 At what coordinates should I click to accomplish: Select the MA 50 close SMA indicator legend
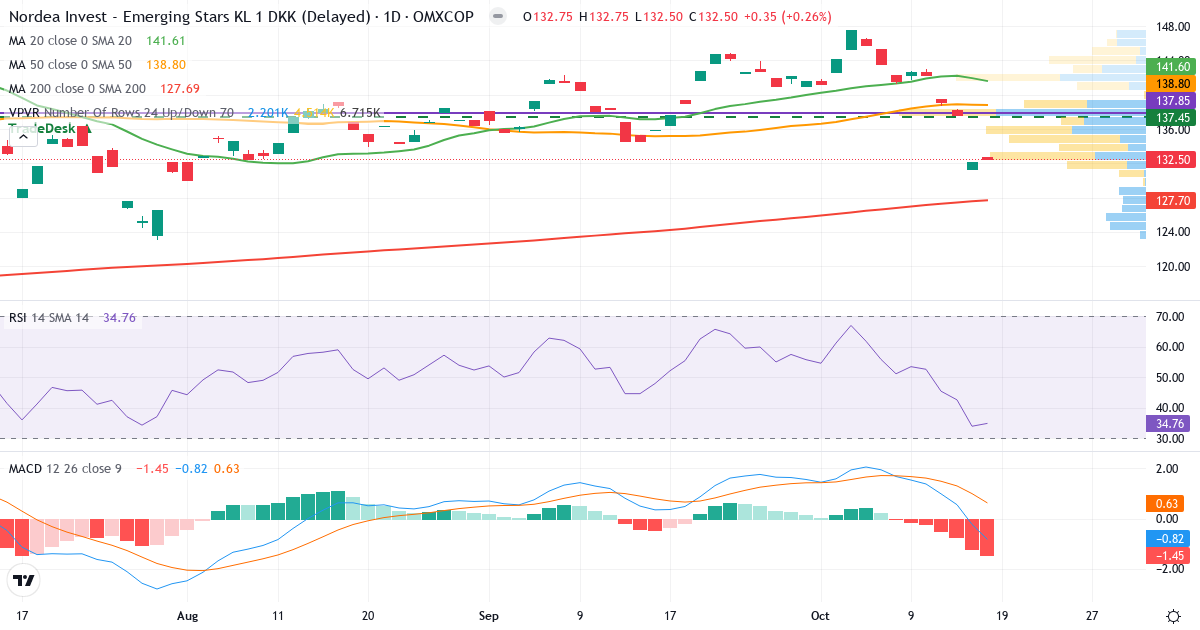coord(70,65)
